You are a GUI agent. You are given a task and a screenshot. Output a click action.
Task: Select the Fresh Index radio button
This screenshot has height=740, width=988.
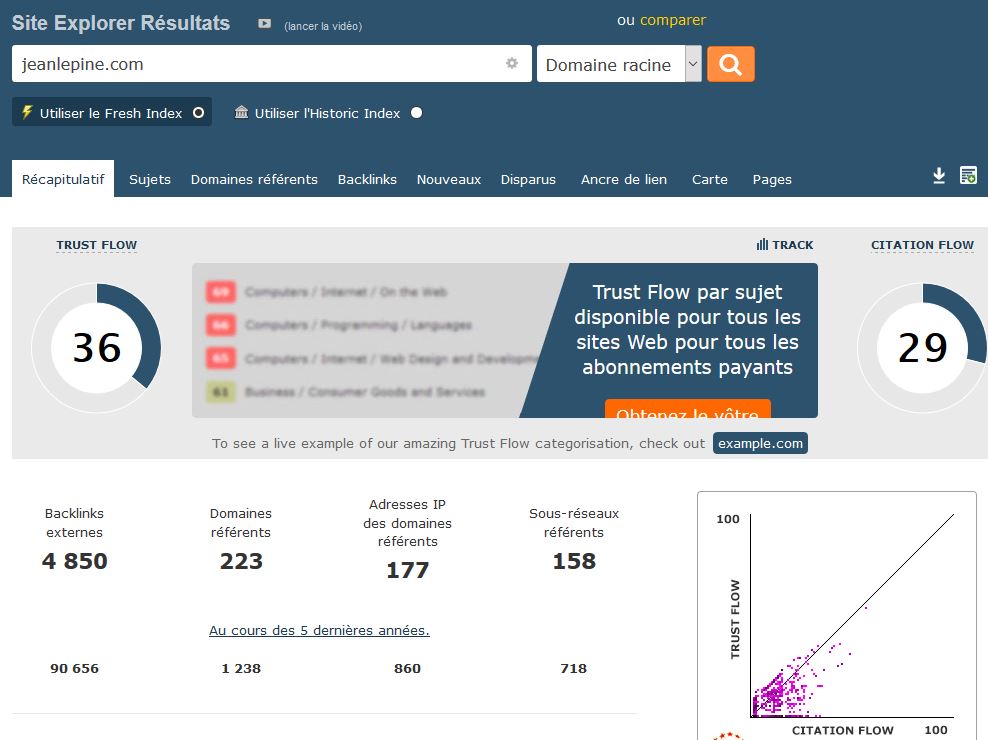pyautogui.click(x=198, y=113)
